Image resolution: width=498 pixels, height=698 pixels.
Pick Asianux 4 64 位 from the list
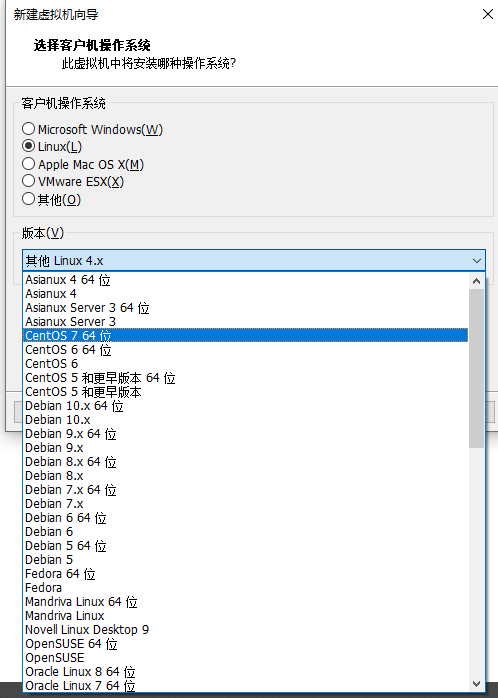coord(245,280)
